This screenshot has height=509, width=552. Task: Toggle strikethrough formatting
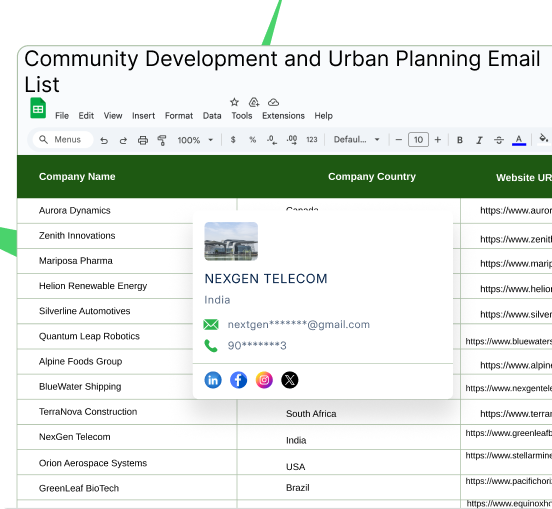(499, 140)
